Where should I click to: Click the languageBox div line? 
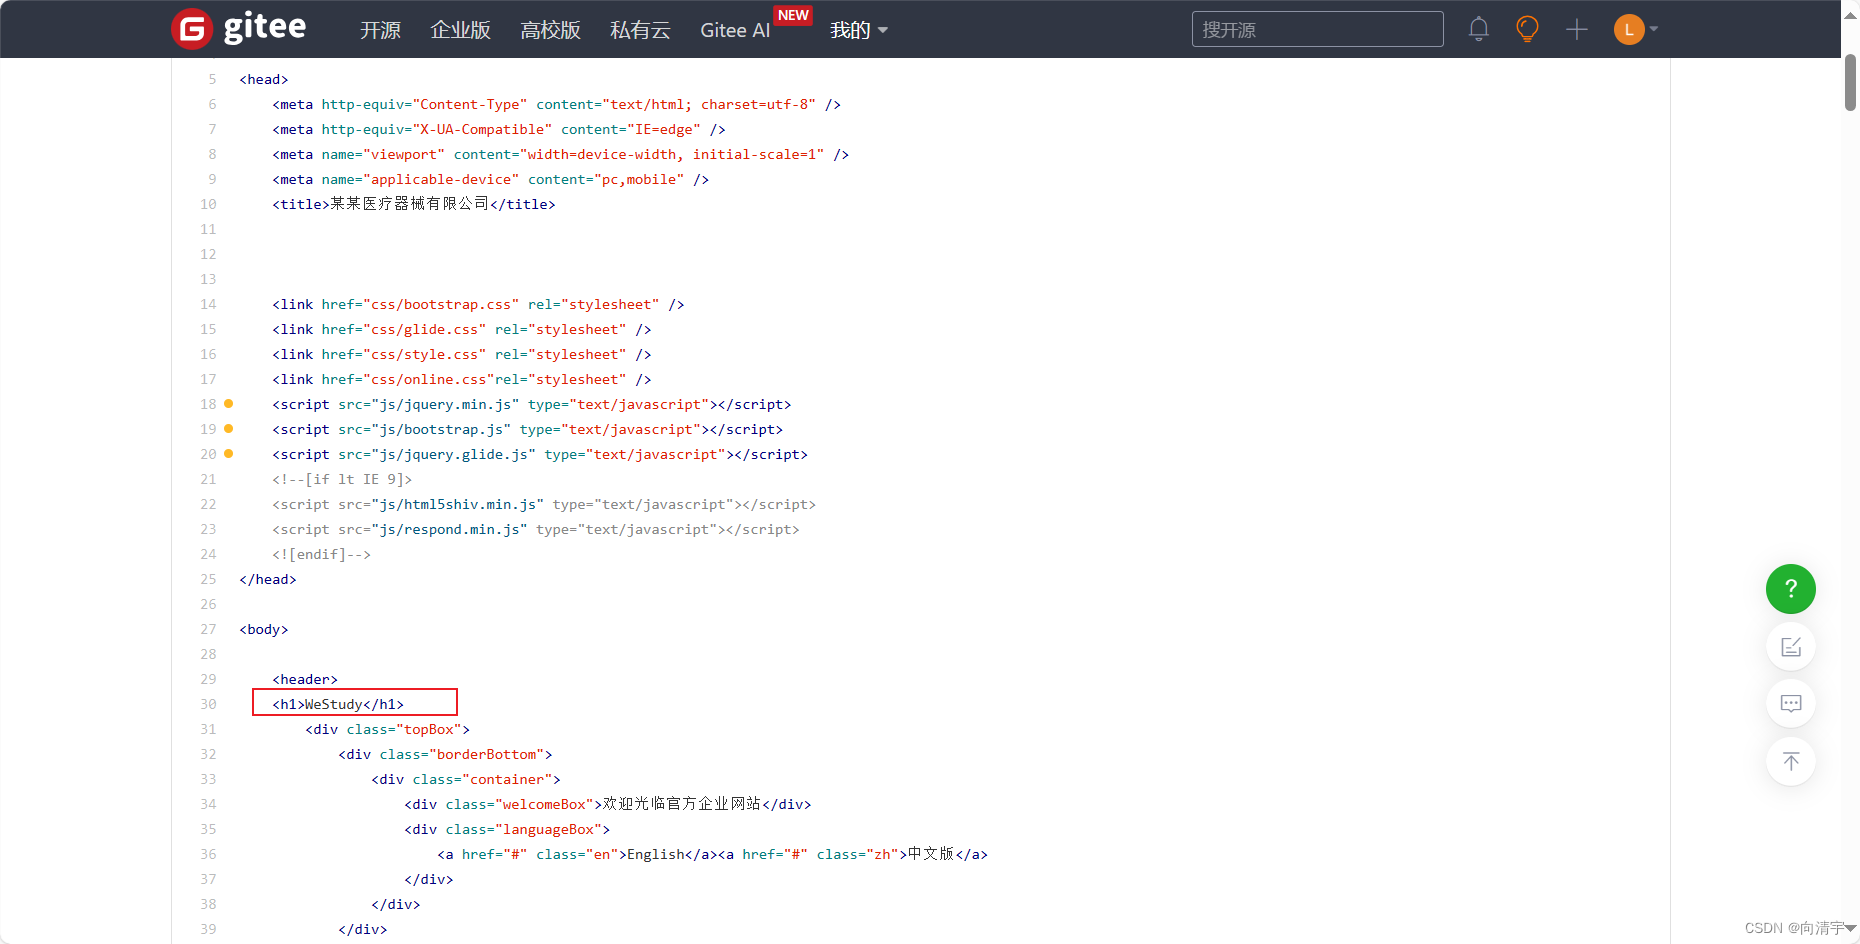pyautogui.click(x=507, y=829)
